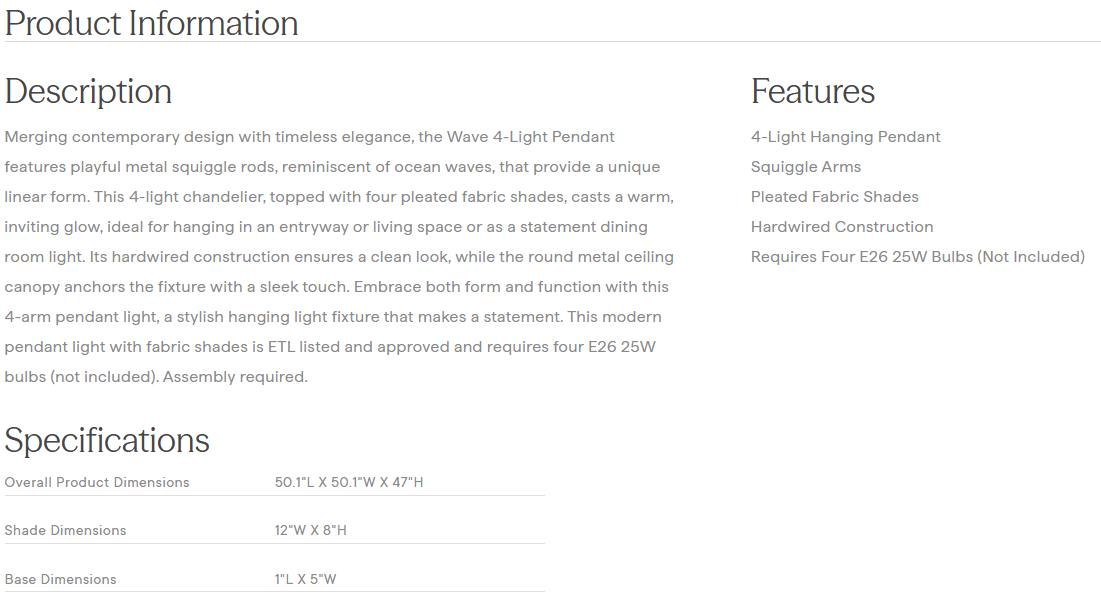Screen dimensions: 1101x598
Task: Click the Shade Dimensions label
Action: point(66,530)
